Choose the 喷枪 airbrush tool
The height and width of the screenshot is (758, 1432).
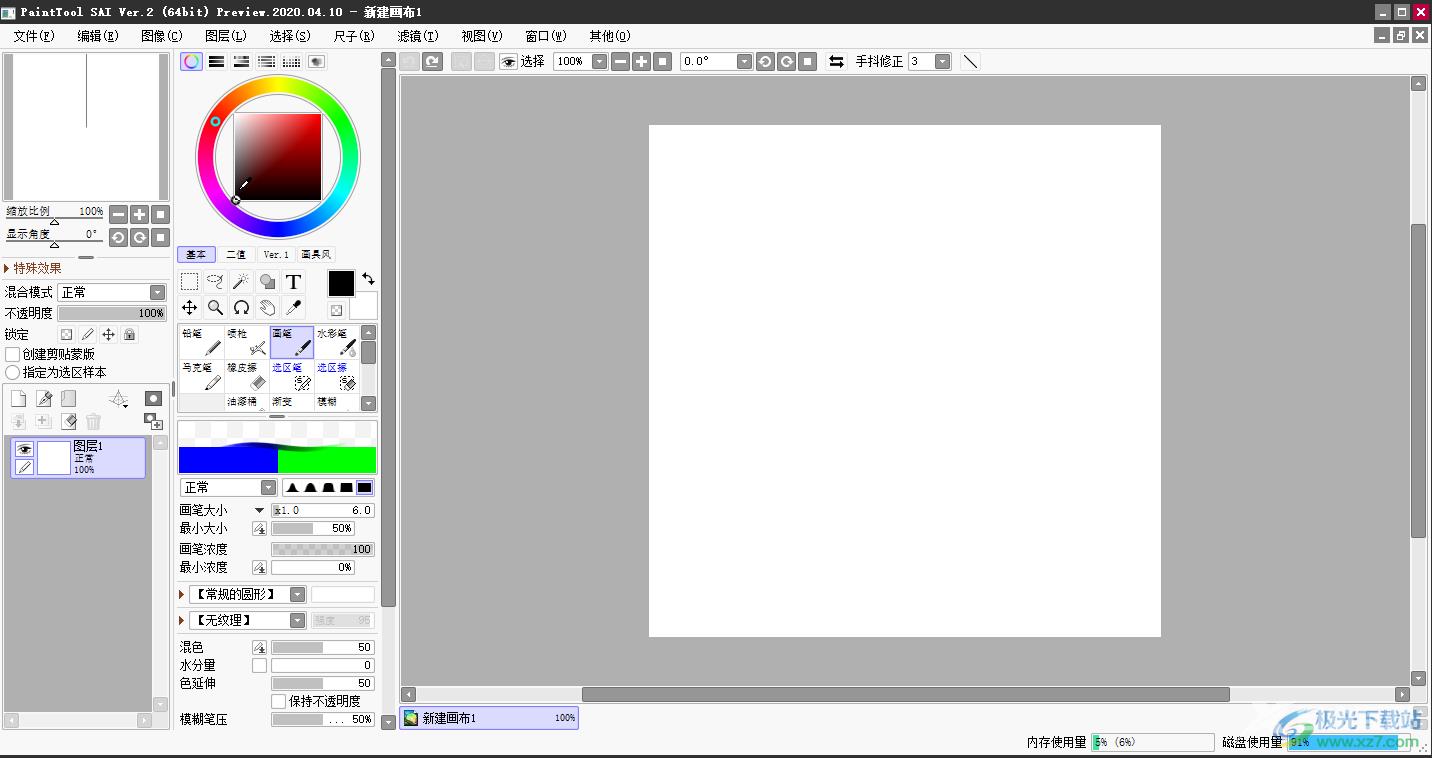246,342
